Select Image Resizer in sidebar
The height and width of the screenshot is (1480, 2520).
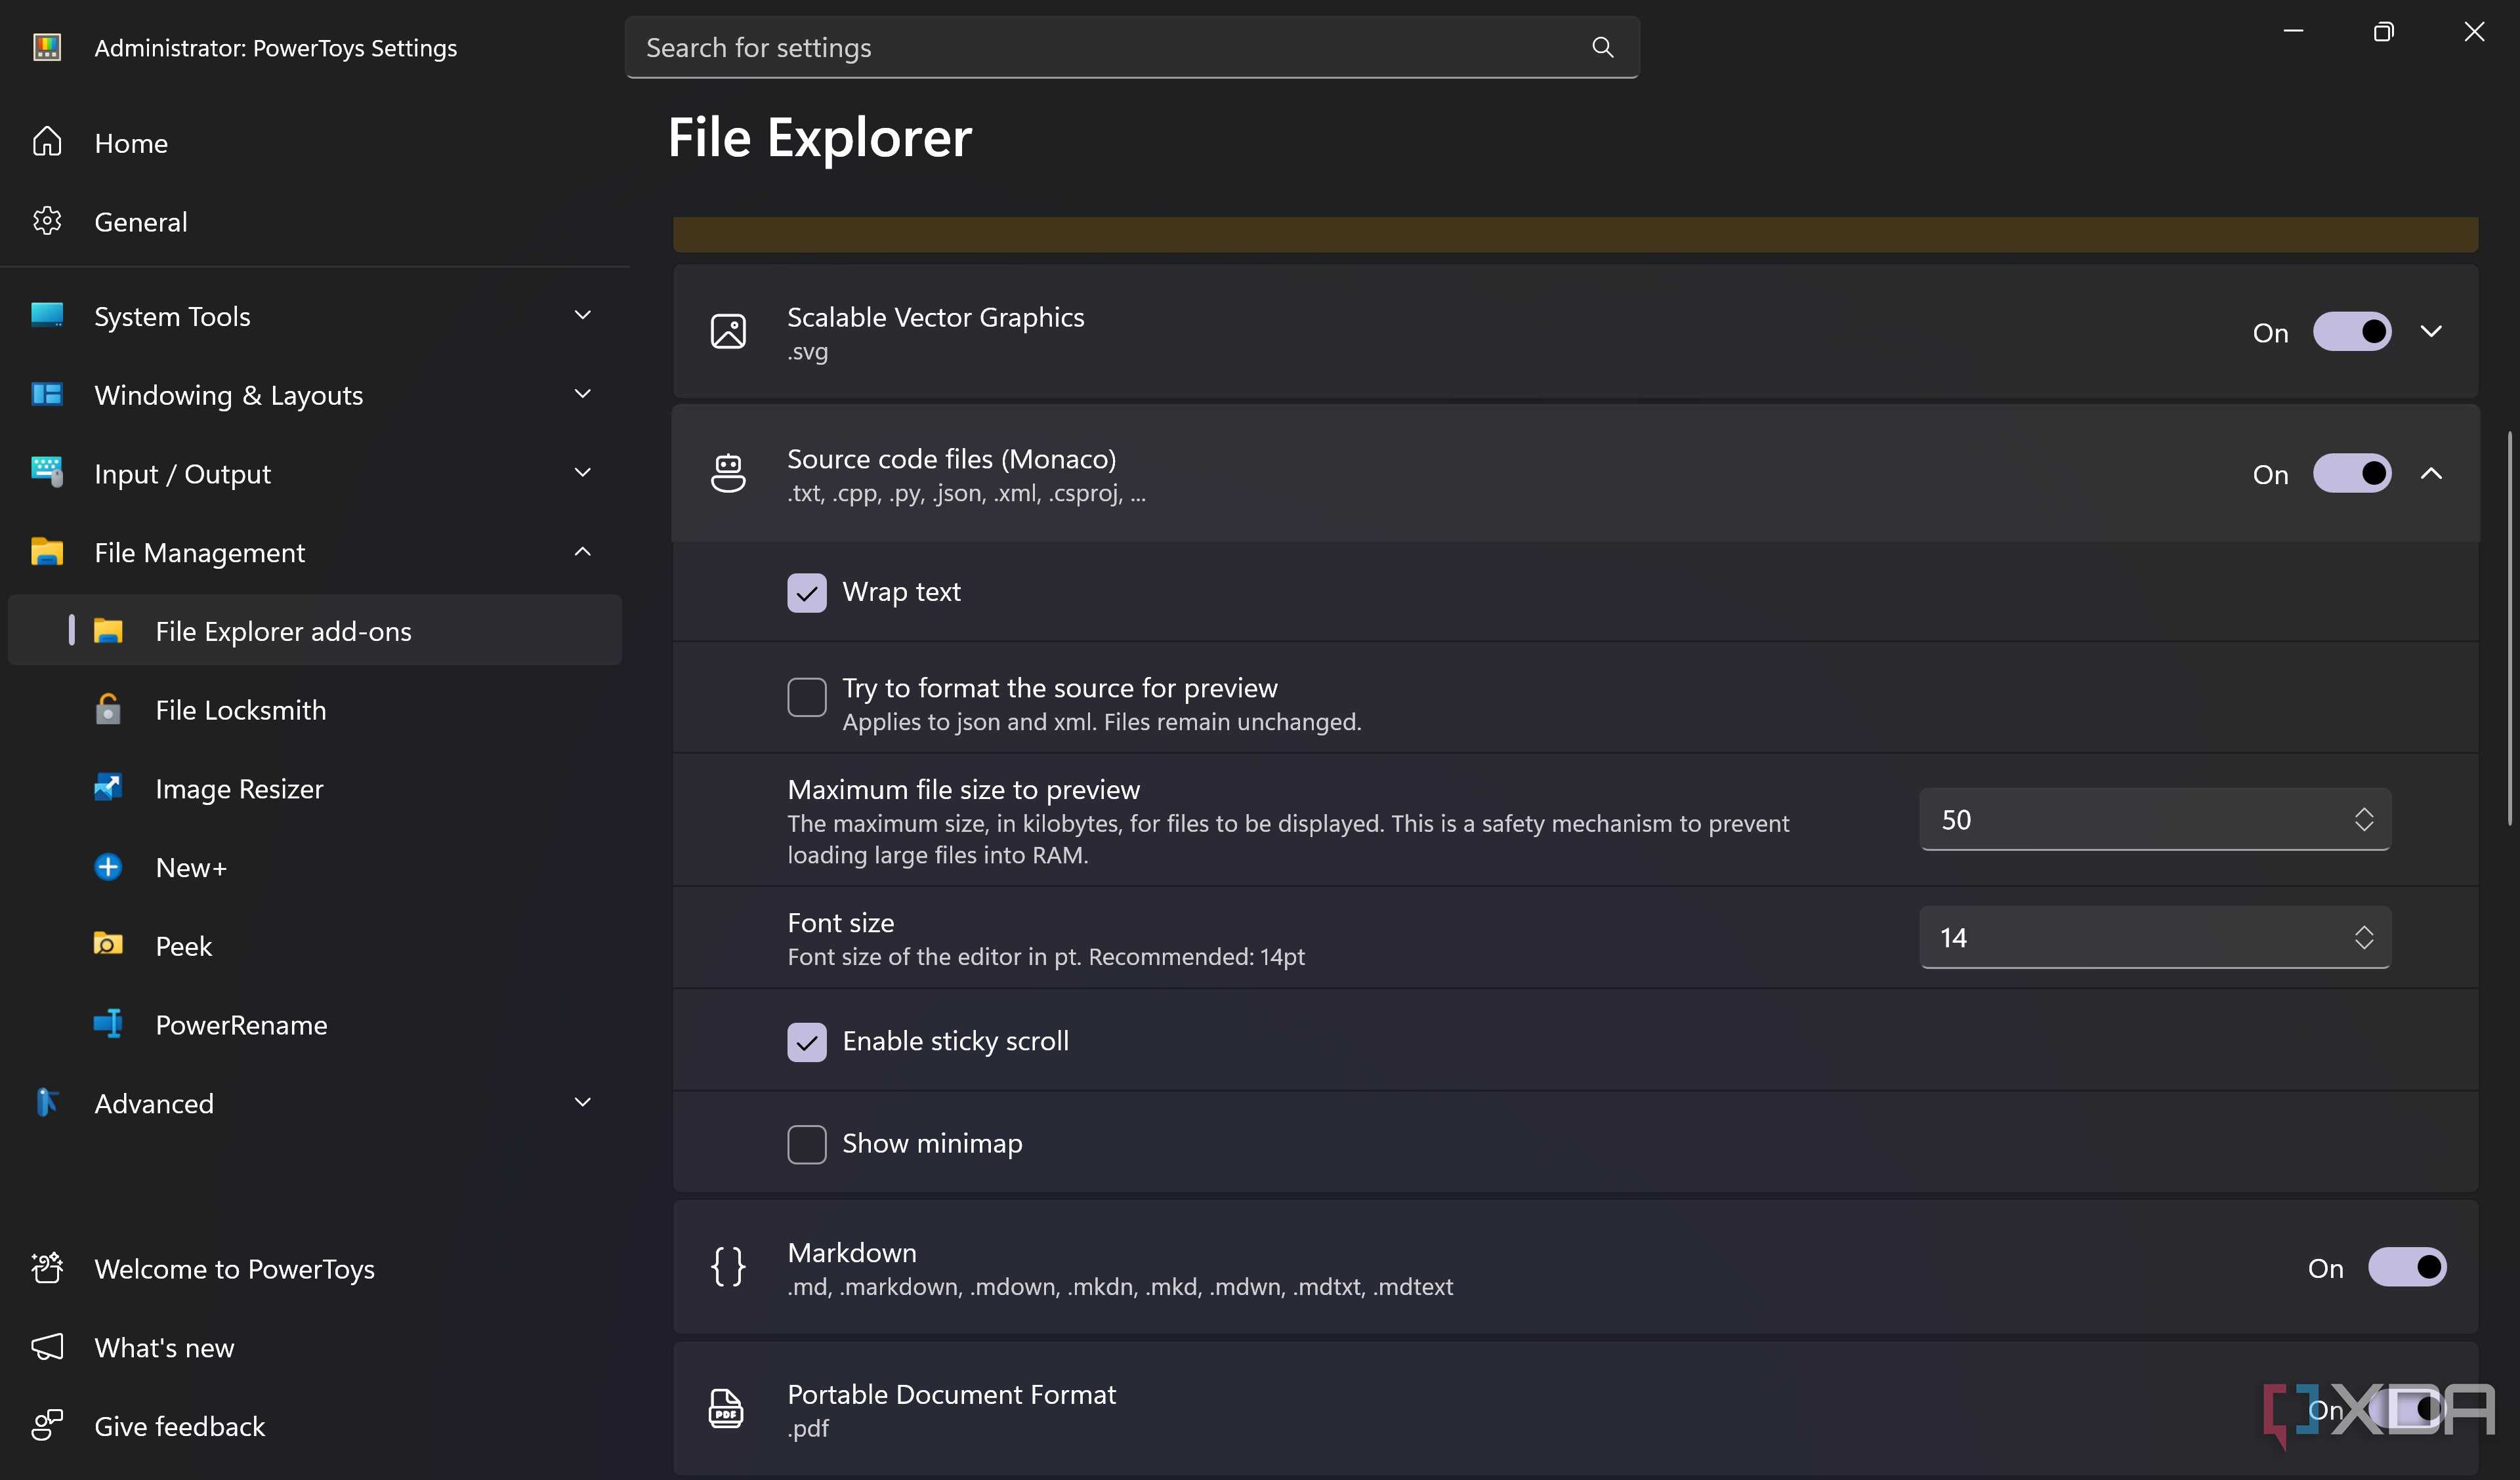(x=314, y=788)
